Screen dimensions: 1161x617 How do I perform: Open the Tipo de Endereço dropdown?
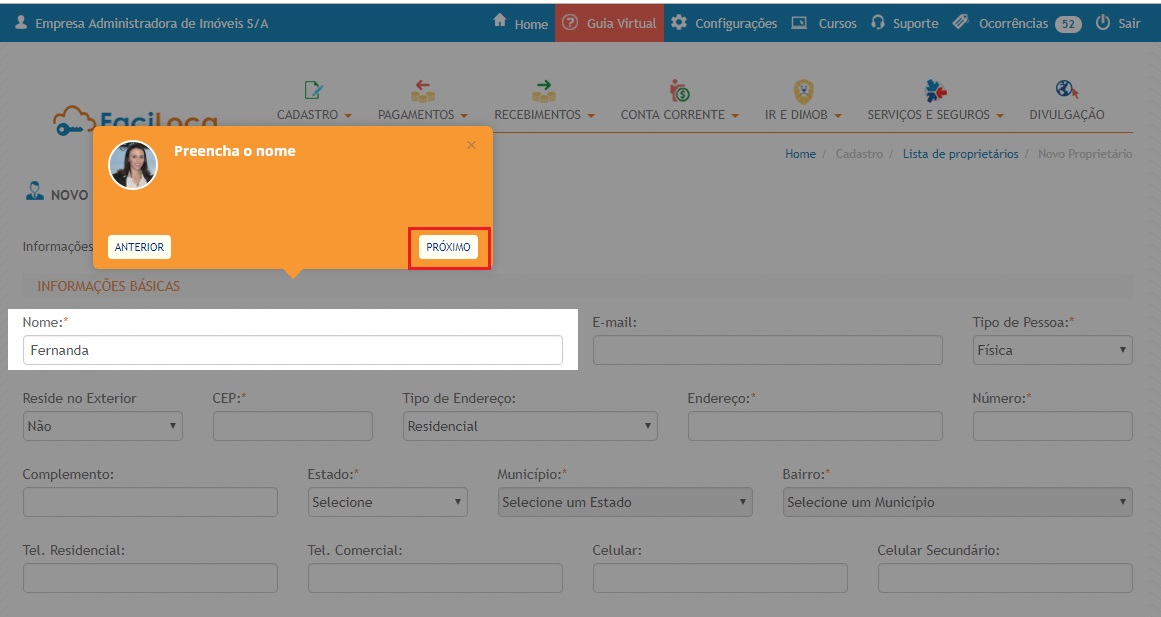pyautogui.click(x=530, y=426)
